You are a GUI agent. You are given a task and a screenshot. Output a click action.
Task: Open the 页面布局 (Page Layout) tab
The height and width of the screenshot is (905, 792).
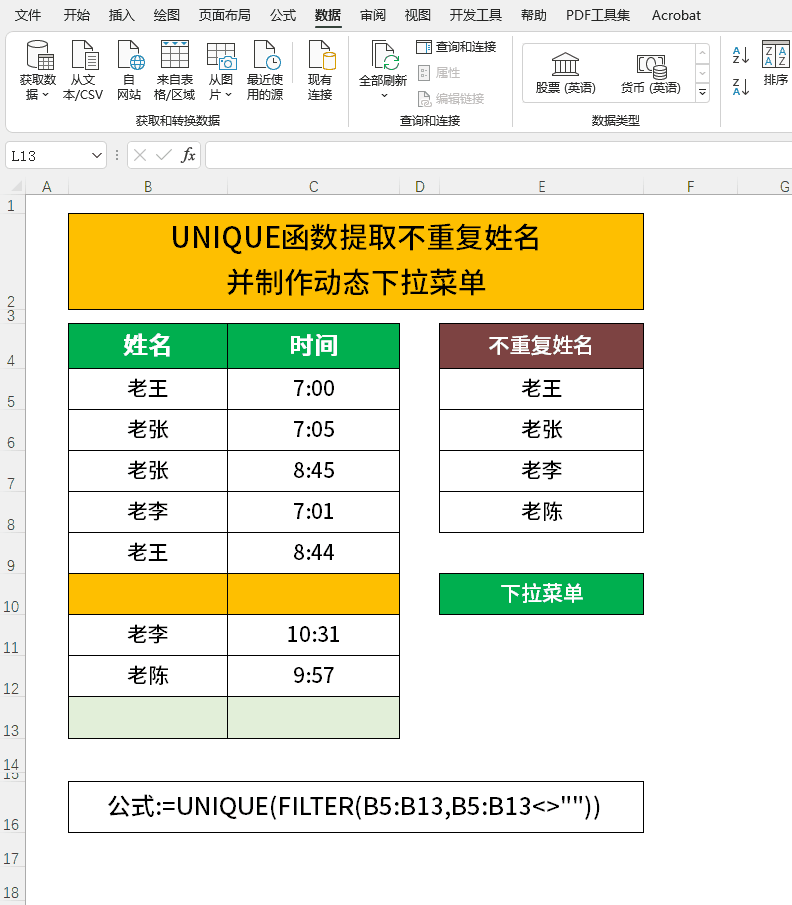click(225, 15)
